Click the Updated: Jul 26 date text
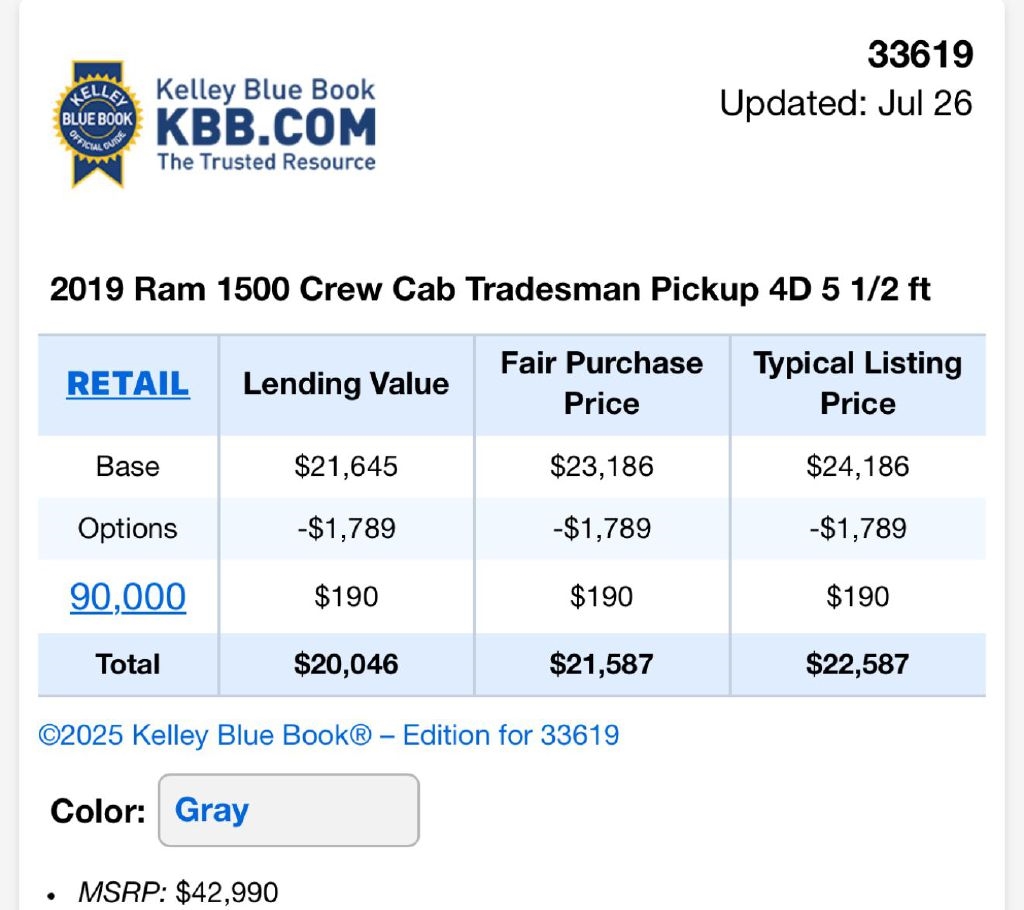 tap(846, 103)
